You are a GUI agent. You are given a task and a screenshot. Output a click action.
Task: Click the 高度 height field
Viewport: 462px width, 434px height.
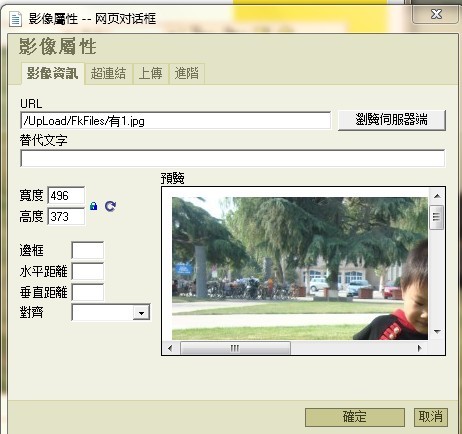click(x=66, y=217)
